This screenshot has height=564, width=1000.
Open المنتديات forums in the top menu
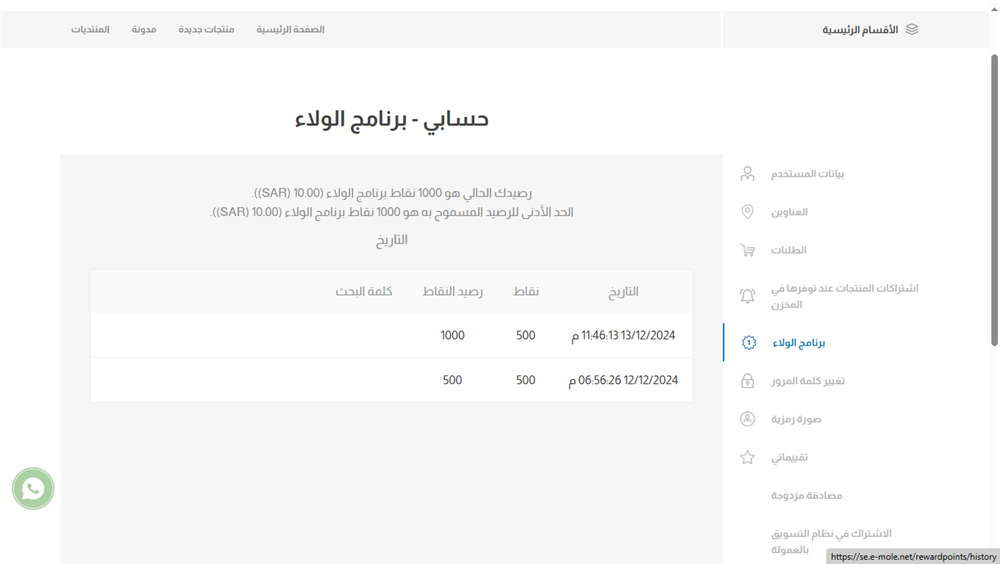90,30
